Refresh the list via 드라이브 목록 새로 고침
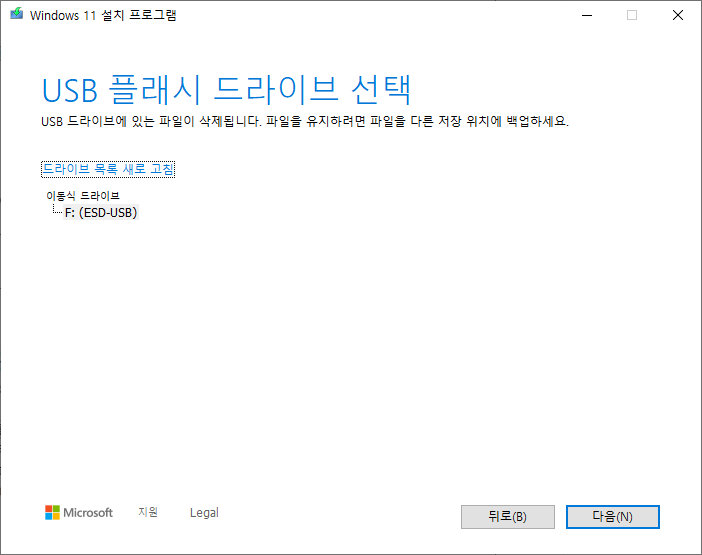 (108, 169)
